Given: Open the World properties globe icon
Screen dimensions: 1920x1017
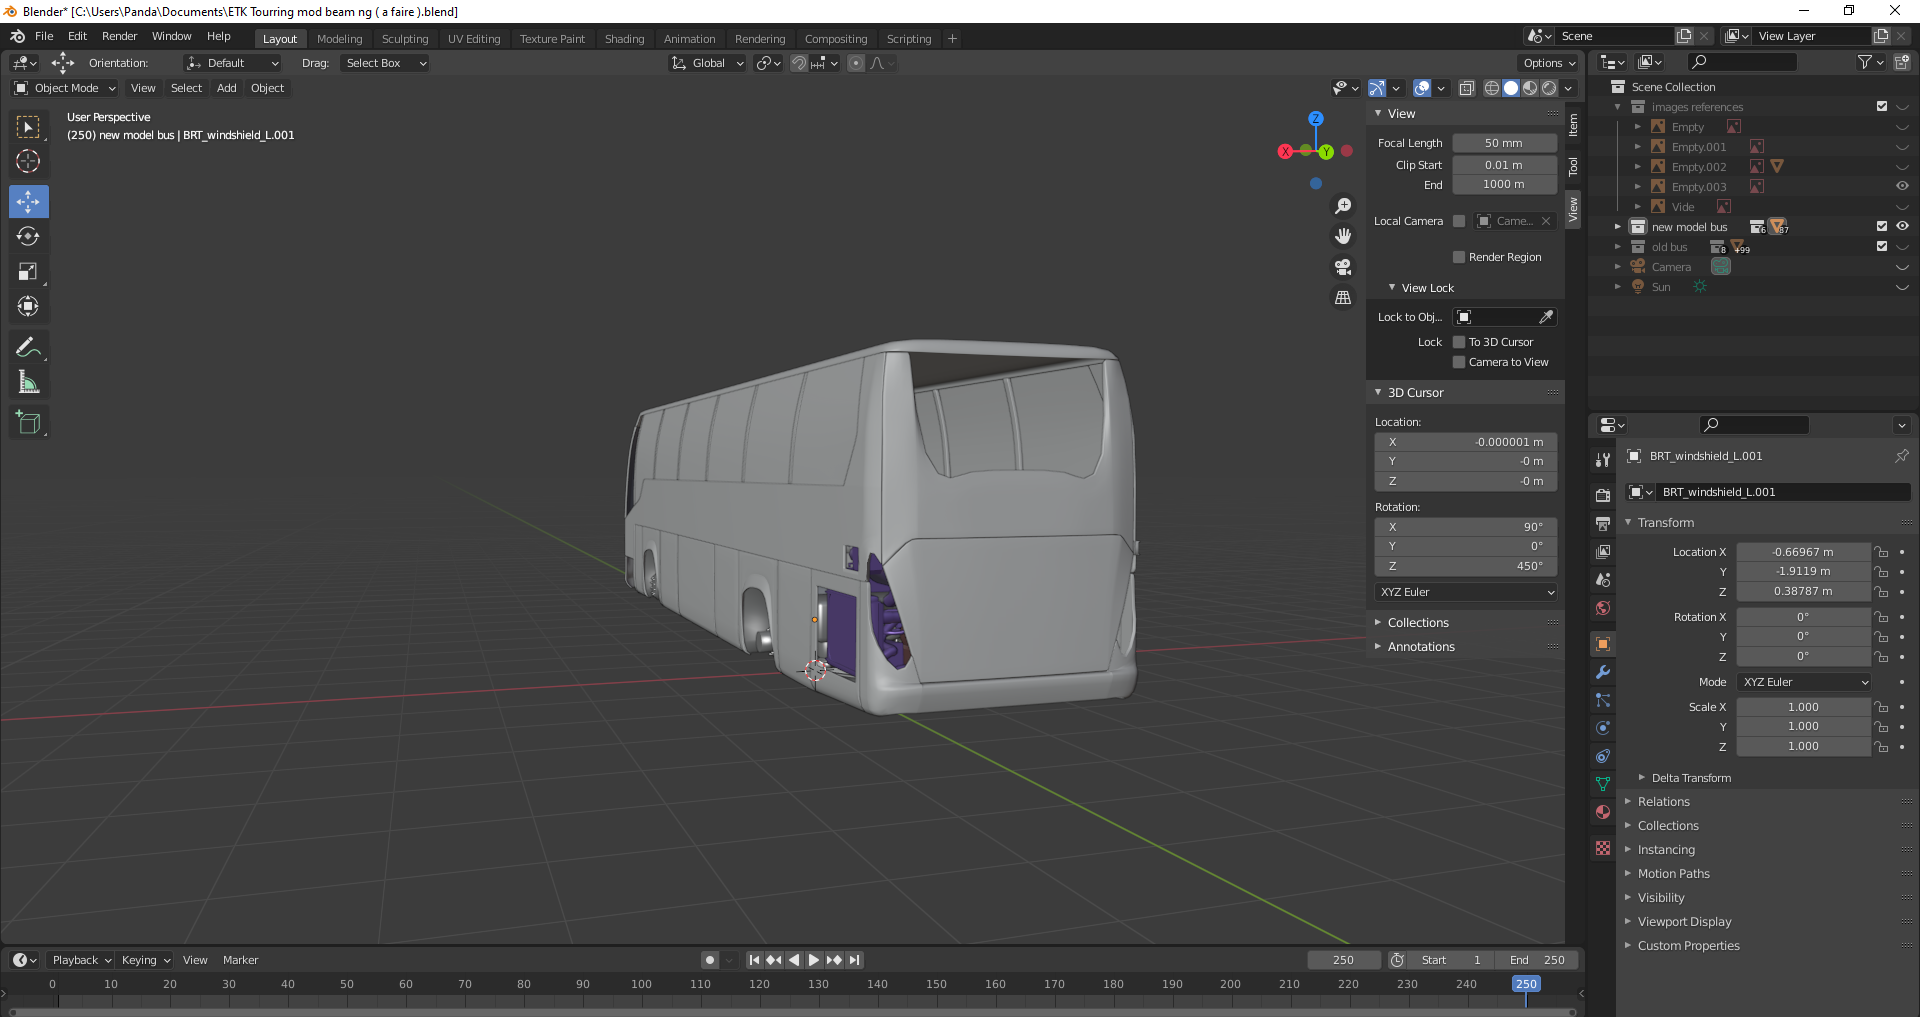Looking at the screenshot, I should (1603, 608).
